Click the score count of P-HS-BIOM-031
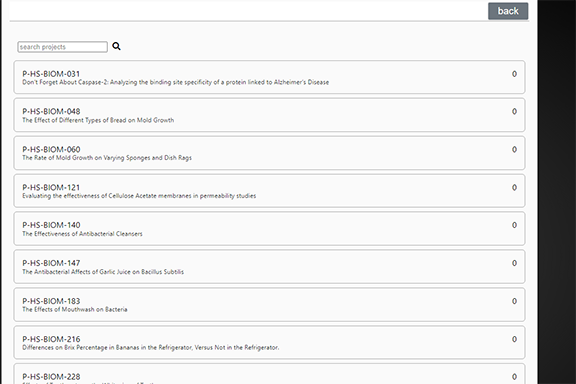The height and width of the screenshot is (384, 576). pos(514,74)
